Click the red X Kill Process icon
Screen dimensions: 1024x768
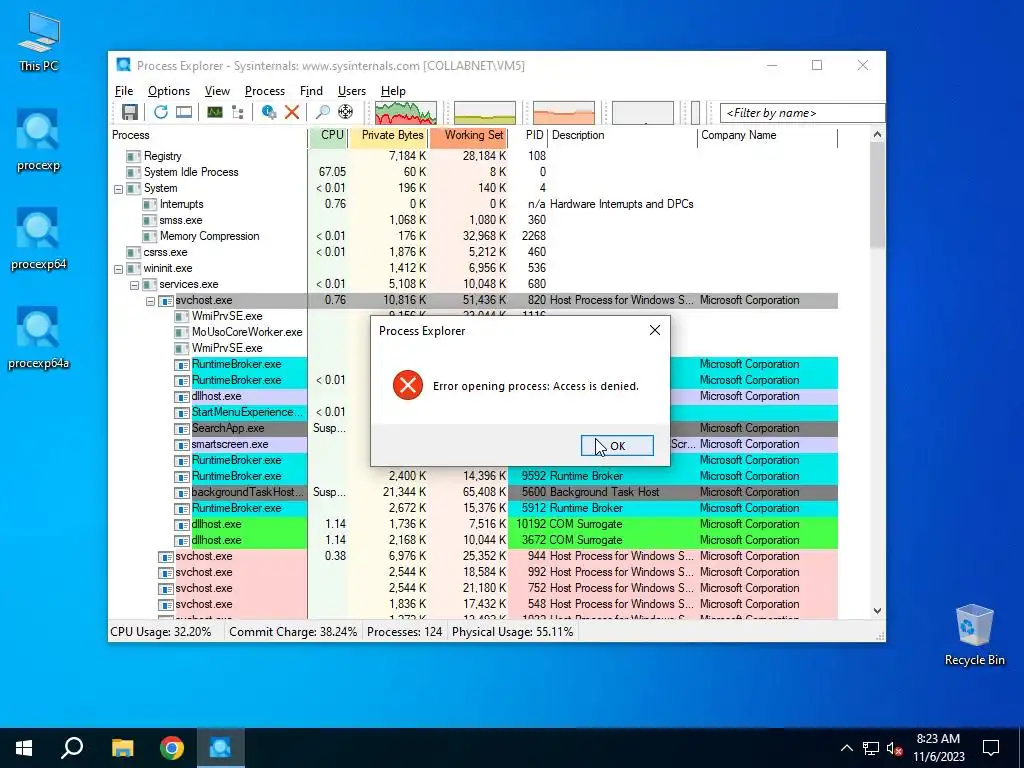coord(292,112)
